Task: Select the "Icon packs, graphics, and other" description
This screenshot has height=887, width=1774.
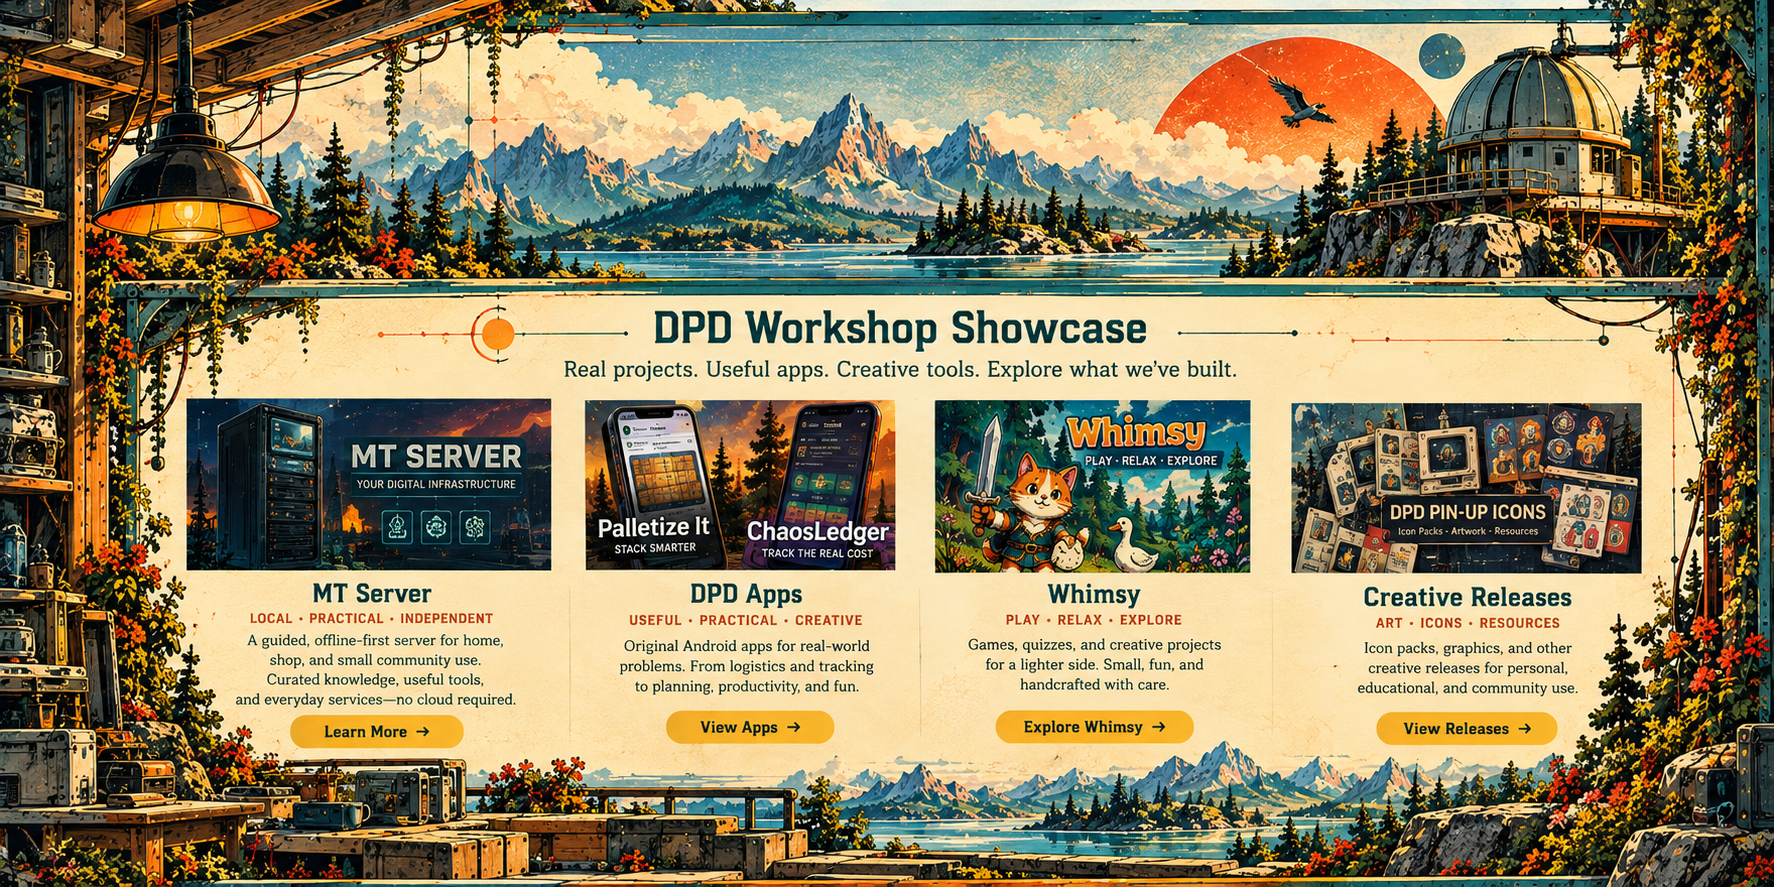Action: pyautogui.click(x=1467, y=668)
